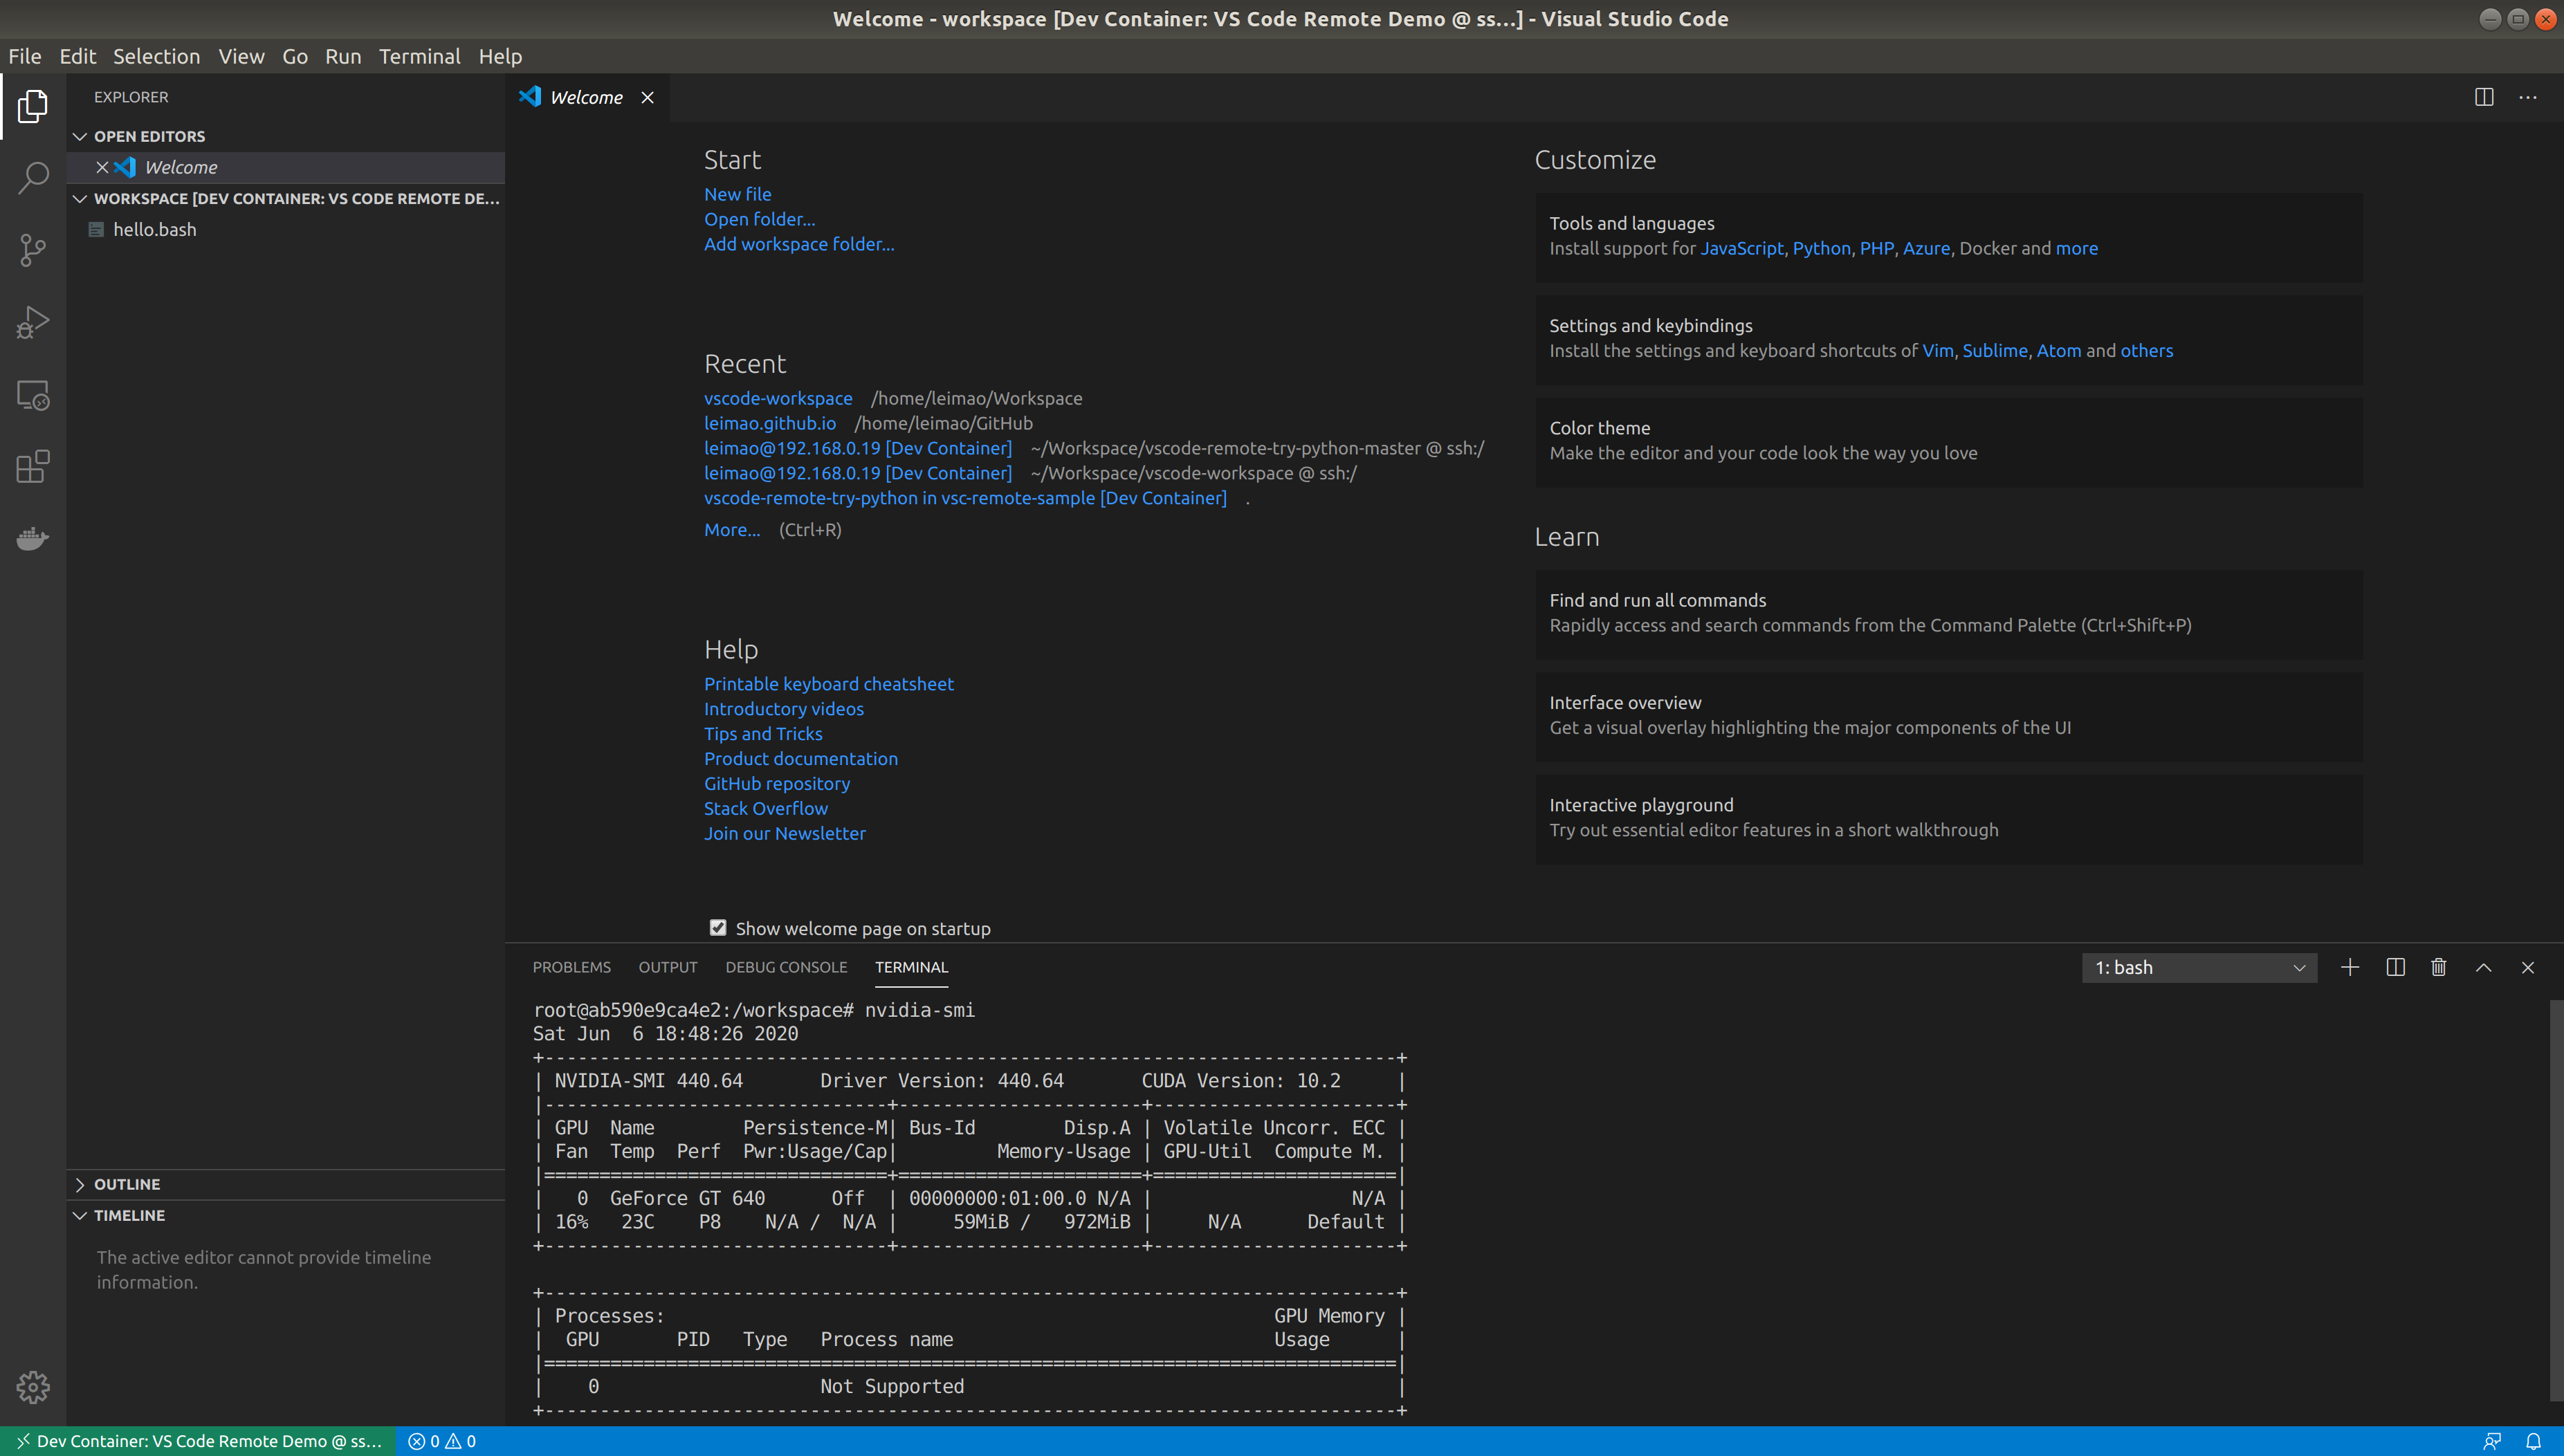Click Add workspace folder... link
The width and height of the screenshot is (2564, 1456).
pos(799,244)
